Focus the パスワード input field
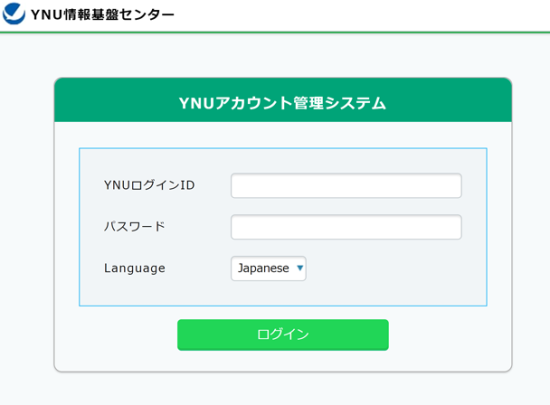 point(346,227)
